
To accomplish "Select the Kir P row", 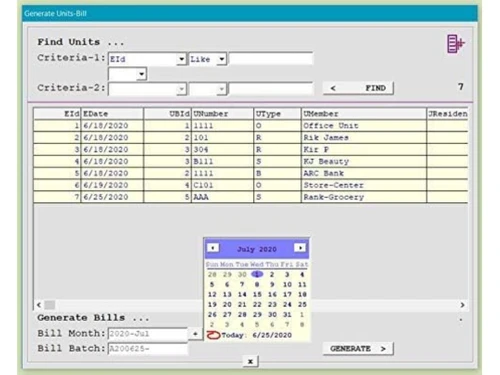I will tap(251, 150).
